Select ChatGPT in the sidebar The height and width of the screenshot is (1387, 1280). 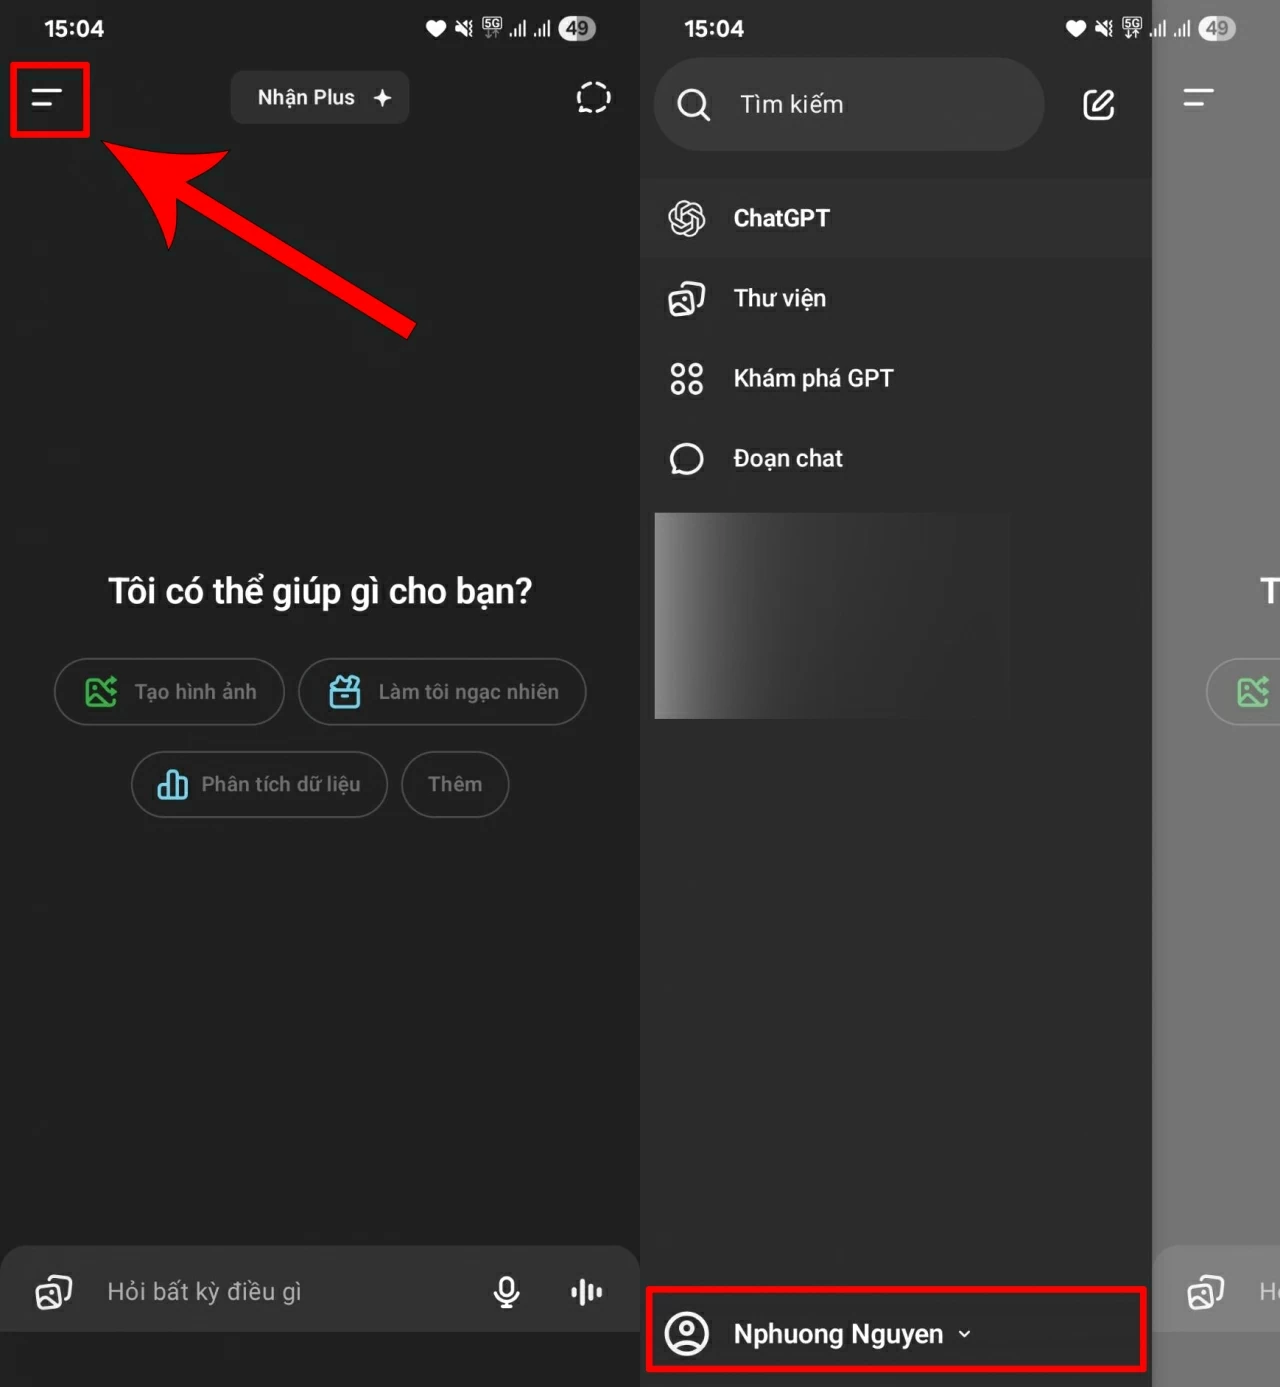(x=781, y=218)
